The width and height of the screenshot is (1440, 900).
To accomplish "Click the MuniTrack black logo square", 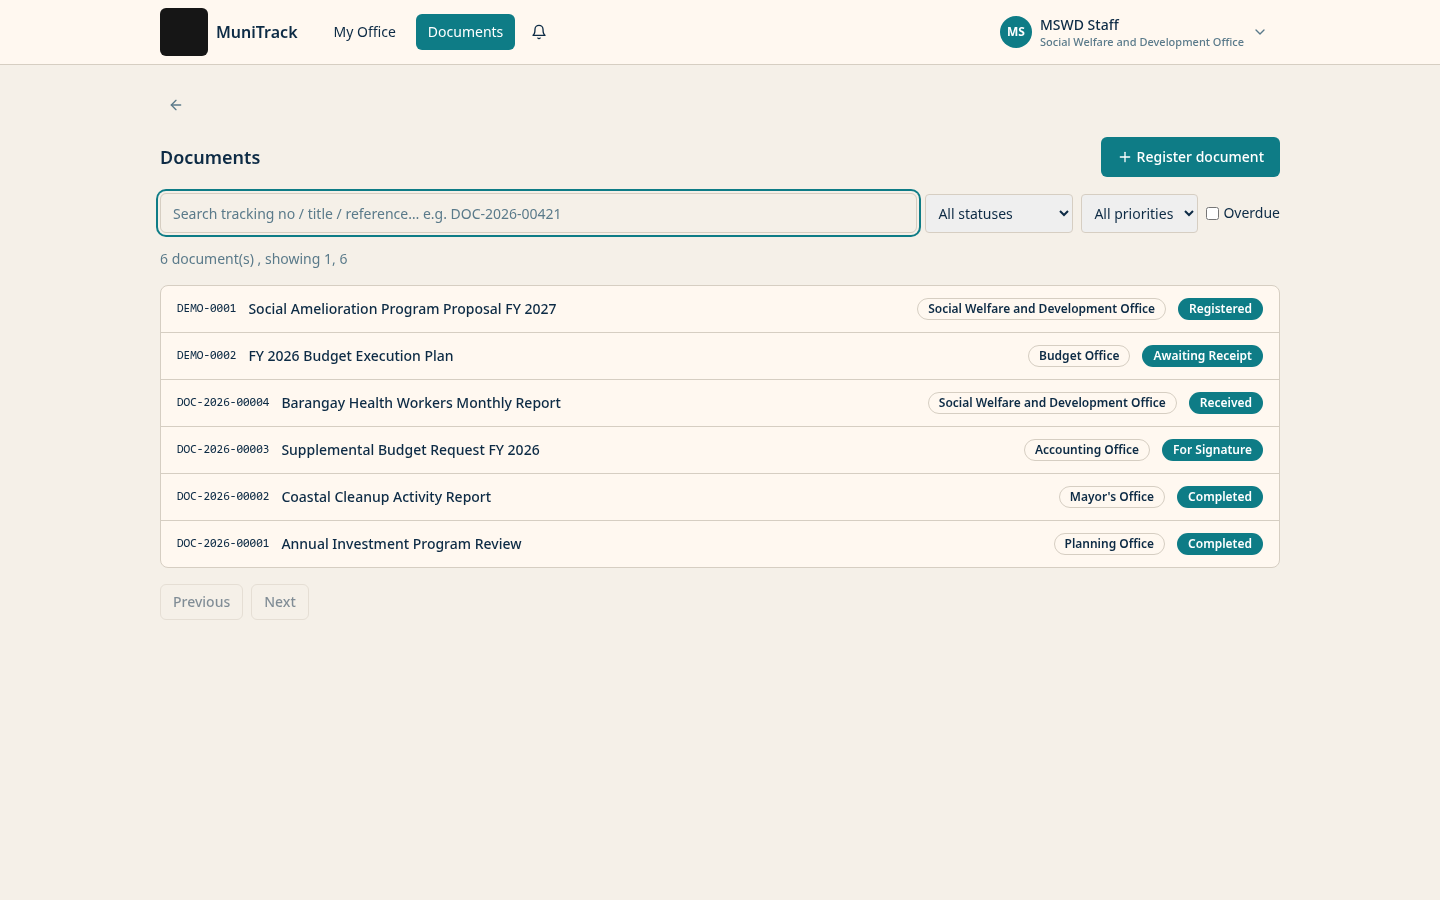I will pyautogui.click(x=184, y=32).
